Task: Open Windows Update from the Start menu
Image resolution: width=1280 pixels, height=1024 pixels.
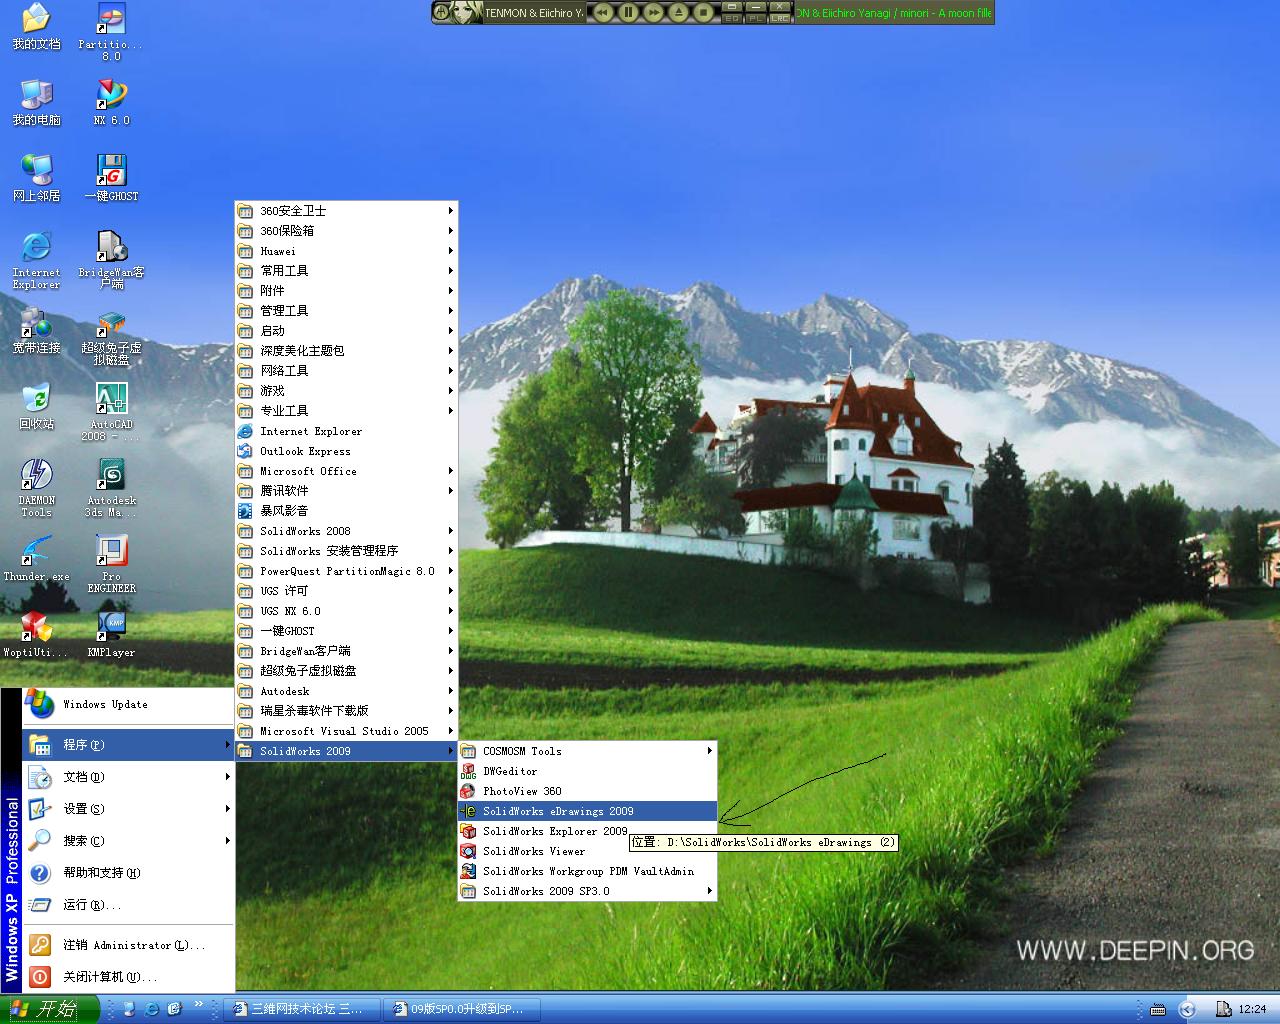Action: (128, 705)
